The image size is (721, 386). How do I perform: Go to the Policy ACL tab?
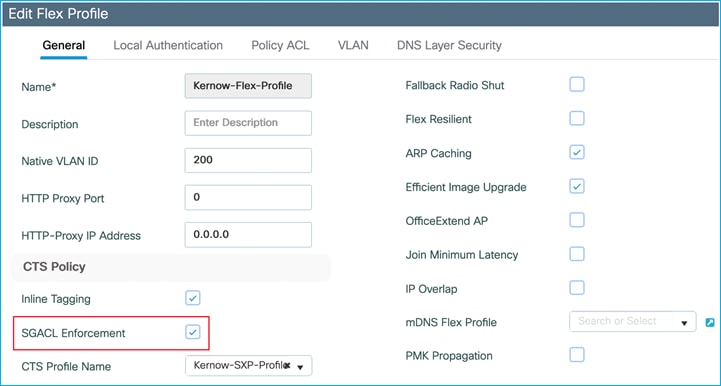tap(280, 45)
